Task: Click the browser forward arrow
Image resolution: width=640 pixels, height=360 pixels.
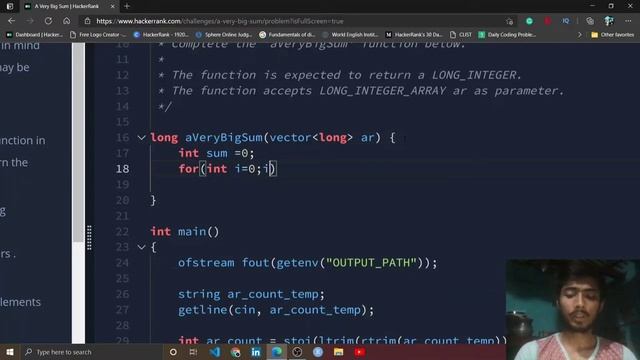Action: click(x=30, y=21)
